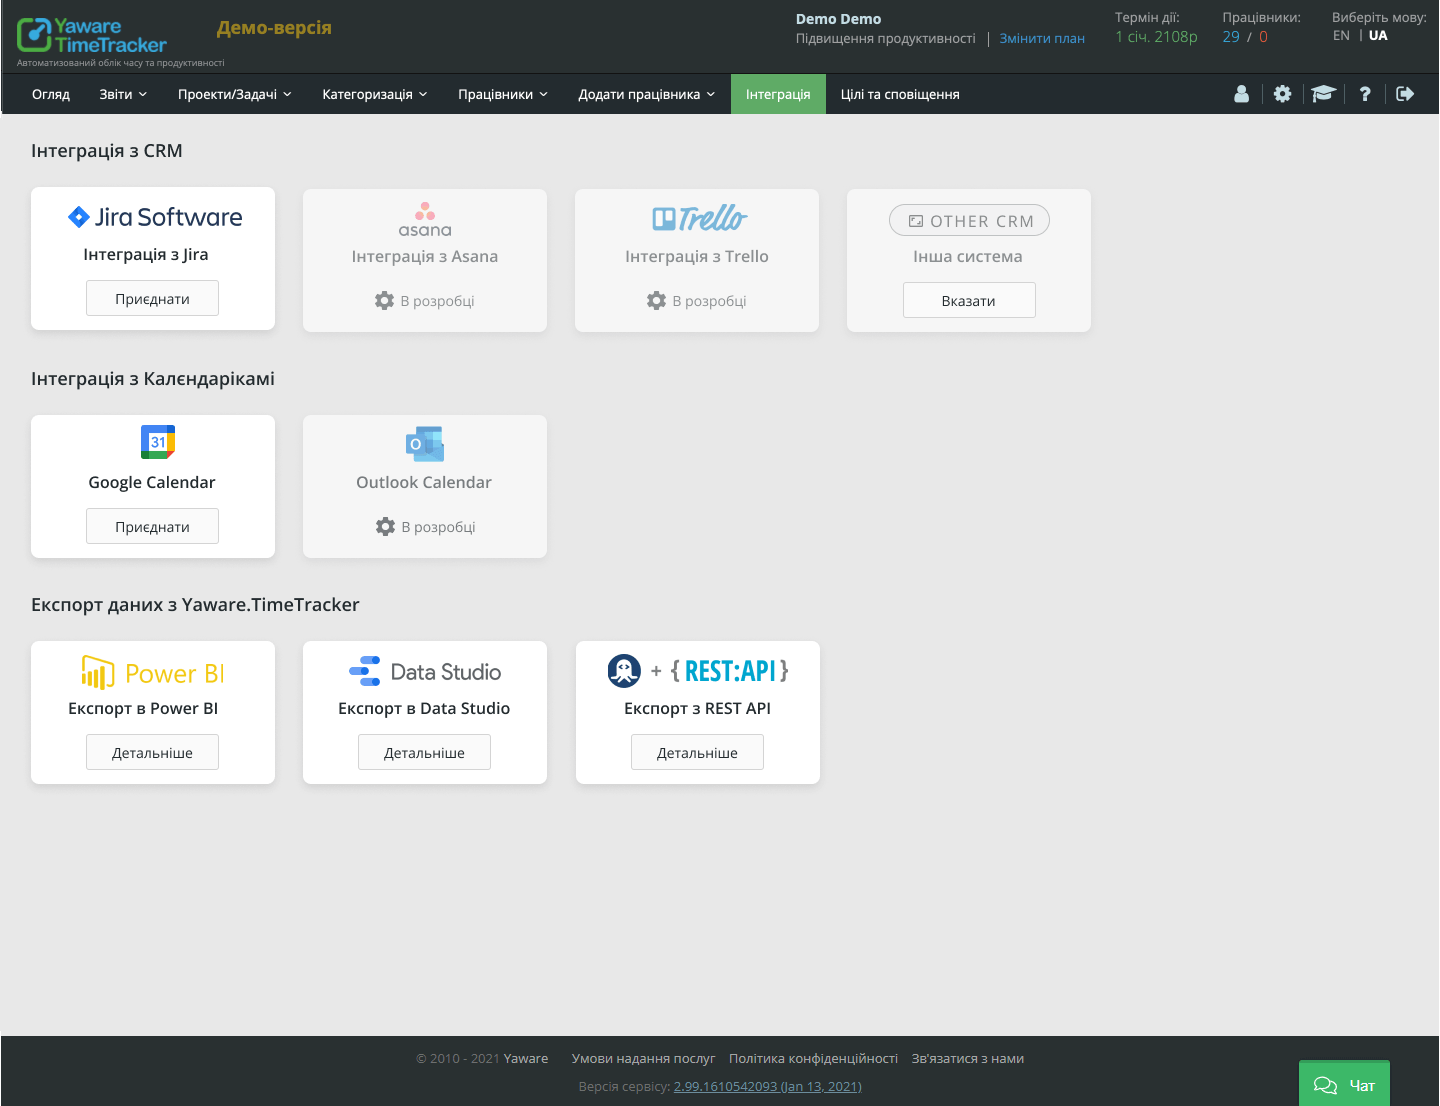1440x1106 pixels.
Task: Expand the Категоризація dropdown
Action: 374,93
